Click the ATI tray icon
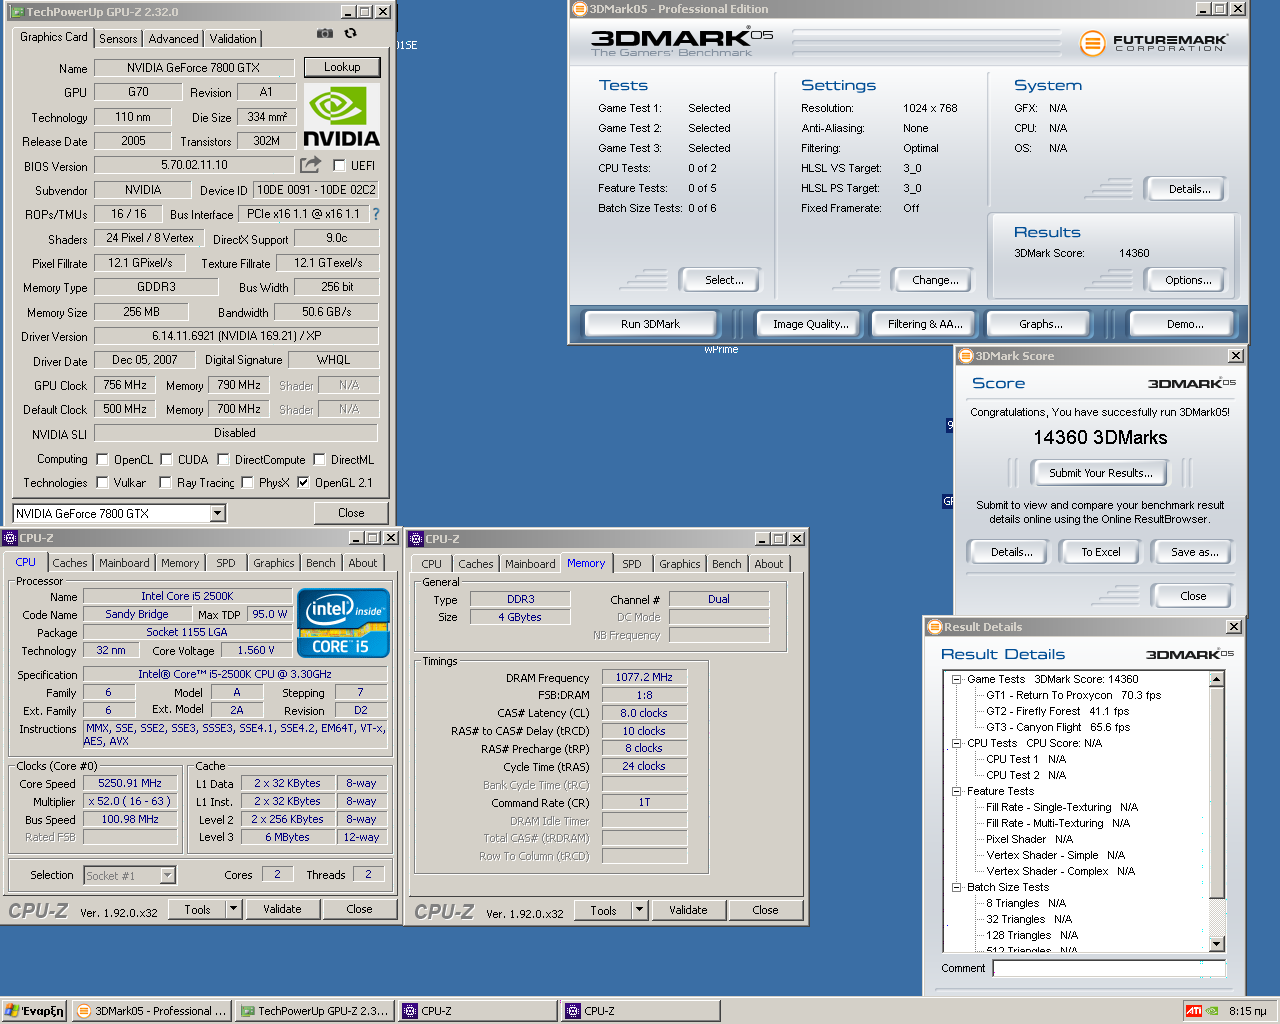Image resolution: width=1280 pixels, height=1024 pixels. [1194, 1011]
